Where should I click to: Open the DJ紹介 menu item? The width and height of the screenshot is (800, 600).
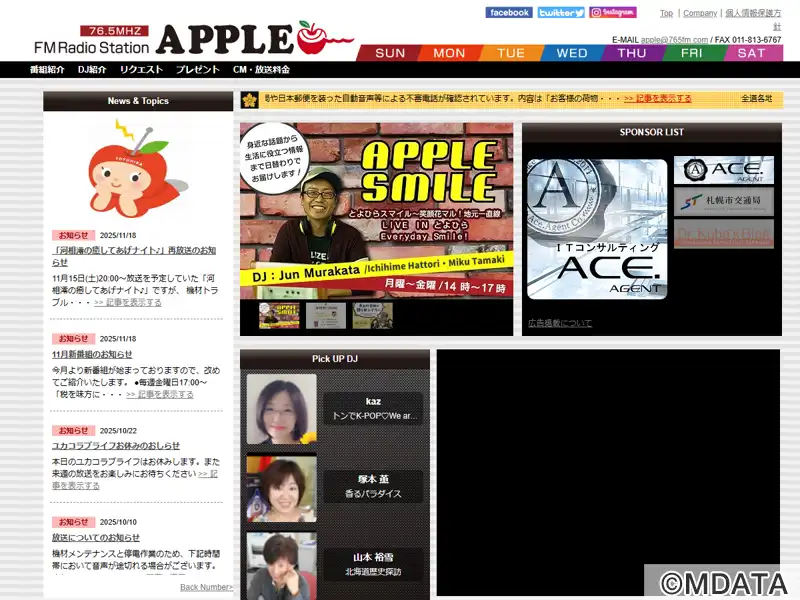(92, 69)
